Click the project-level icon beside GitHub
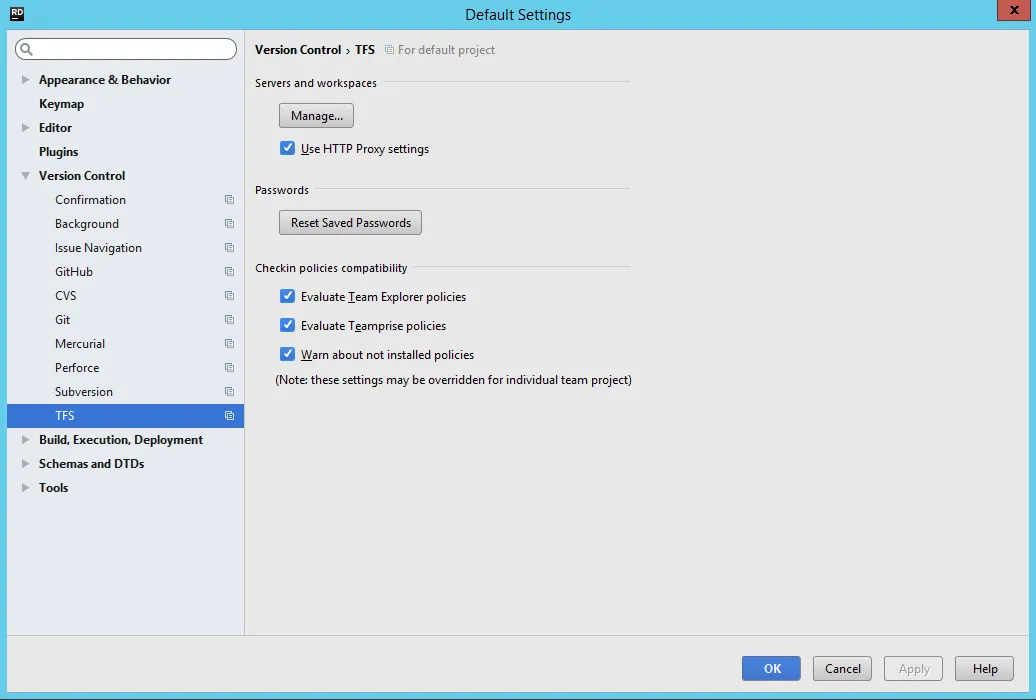 pos(229,272)
